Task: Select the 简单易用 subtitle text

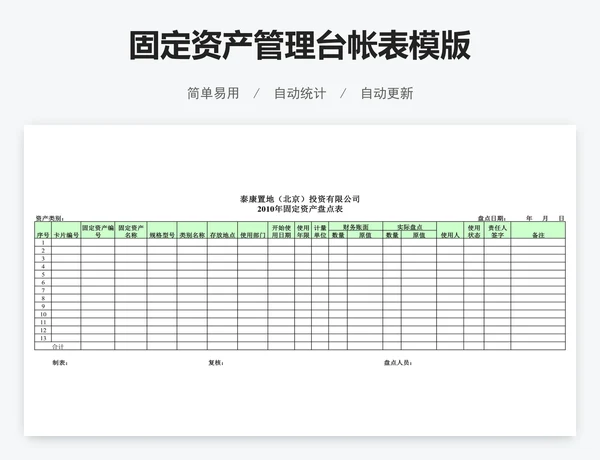Action: point(213,93)
